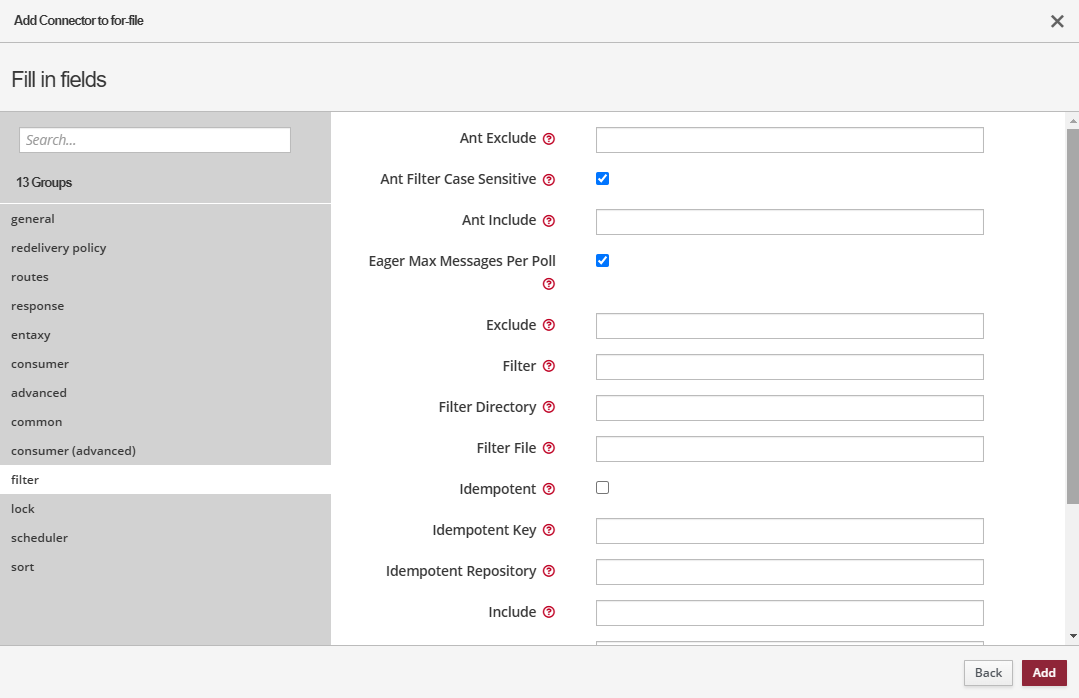Click help icon beside Ant Filter Case Sensitive
This screenshot has width=1079, height=698.
tap(548, 180)
